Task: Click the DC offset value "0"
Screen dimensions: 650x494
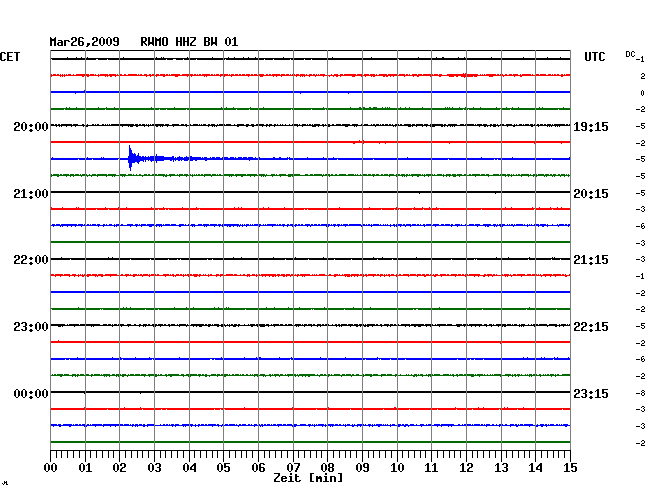Action: pos(643,93)
